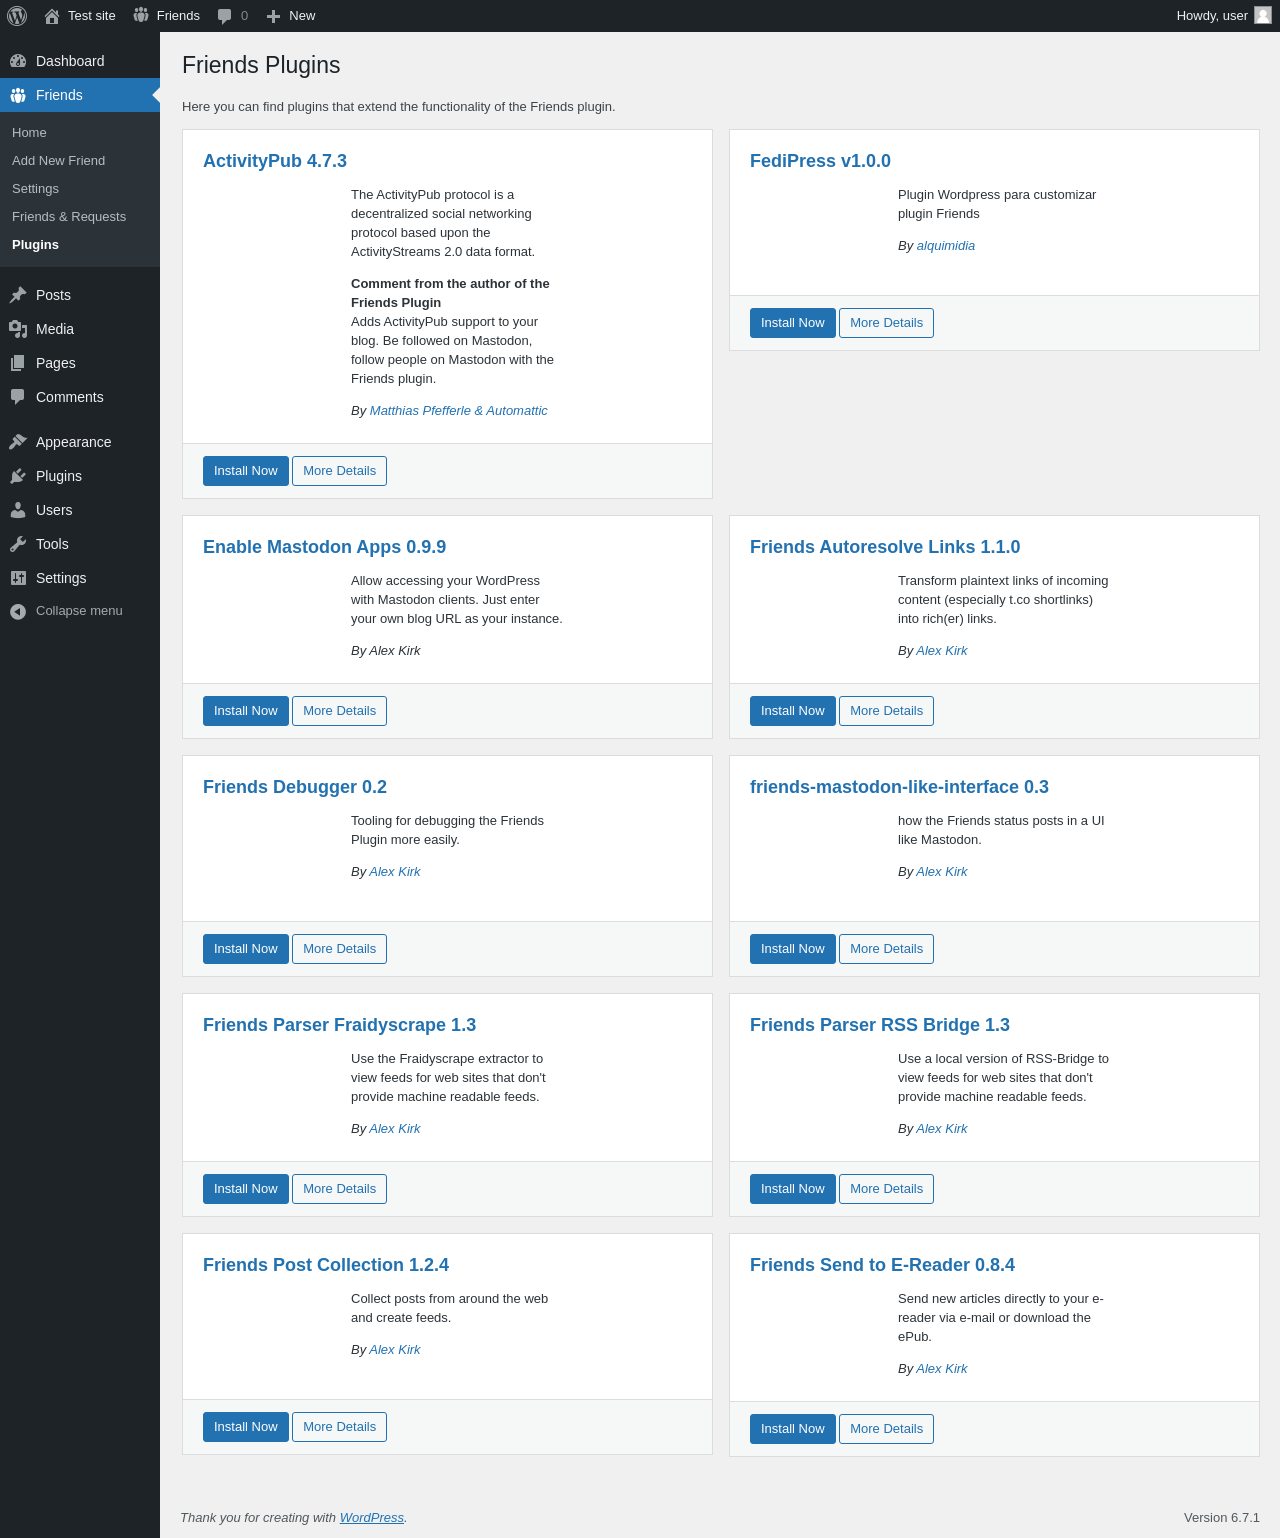Select the Plugins submenu under Friends
Viewport: 1280px width, 1538px height.
35,245
